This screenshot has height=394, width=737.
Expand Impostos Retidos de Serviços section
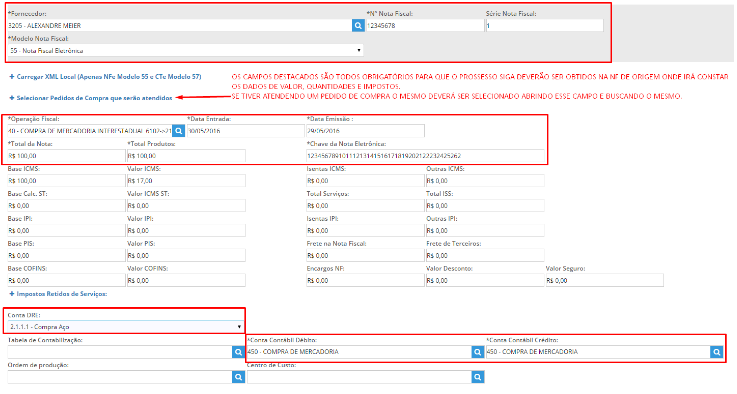(x=58, y=294)
